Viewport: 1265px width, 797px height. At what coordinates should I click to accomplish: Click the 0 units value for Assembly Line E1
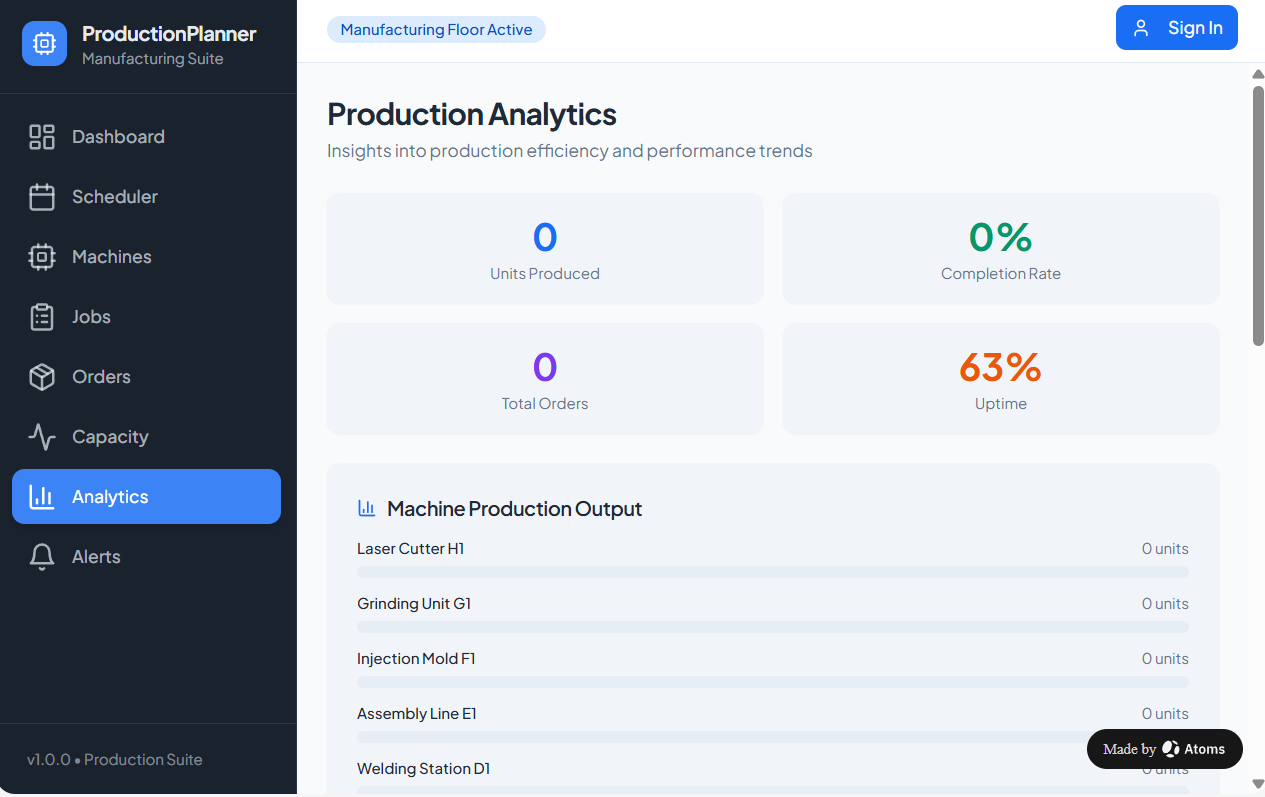[1165, 714]
